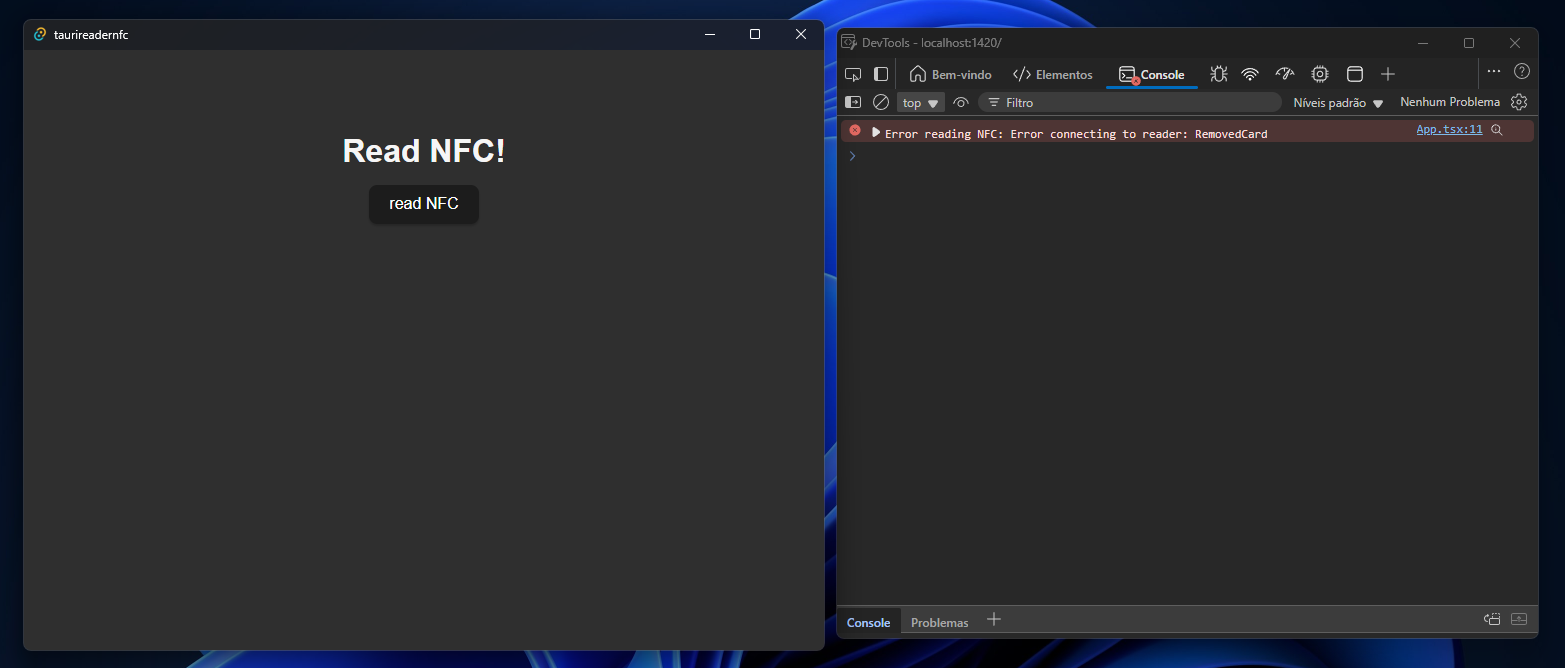Click the red error icon in console row

click(x=855, y=130)
